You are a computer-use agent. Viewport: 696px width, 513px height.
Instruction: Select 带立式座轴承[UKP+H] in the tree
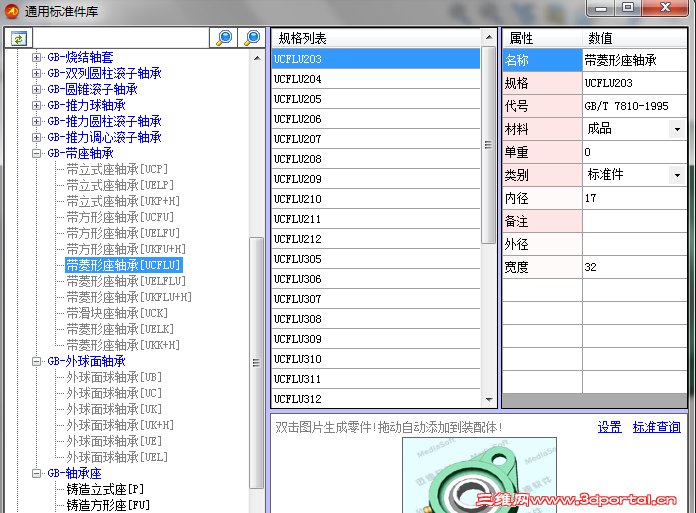point(123,201)
